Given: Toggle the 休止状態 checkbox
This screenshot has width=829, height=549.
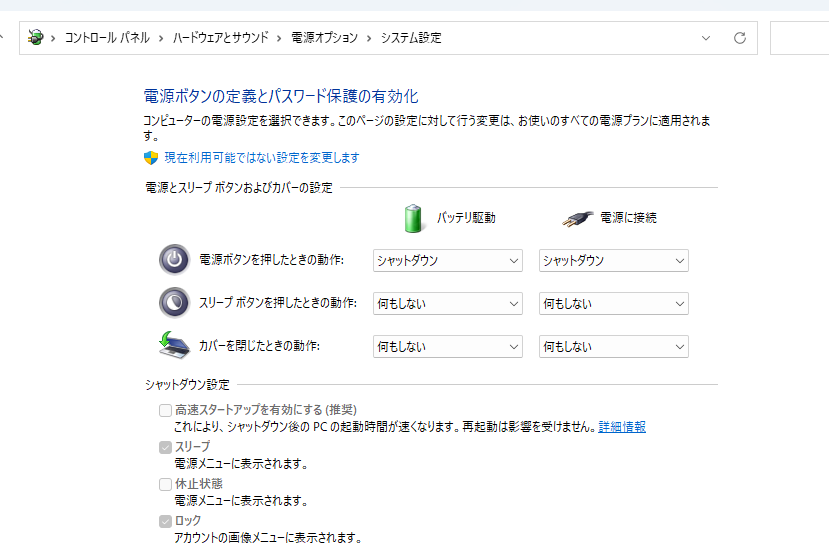Looking at the screenshot, I should pos(165,484).
